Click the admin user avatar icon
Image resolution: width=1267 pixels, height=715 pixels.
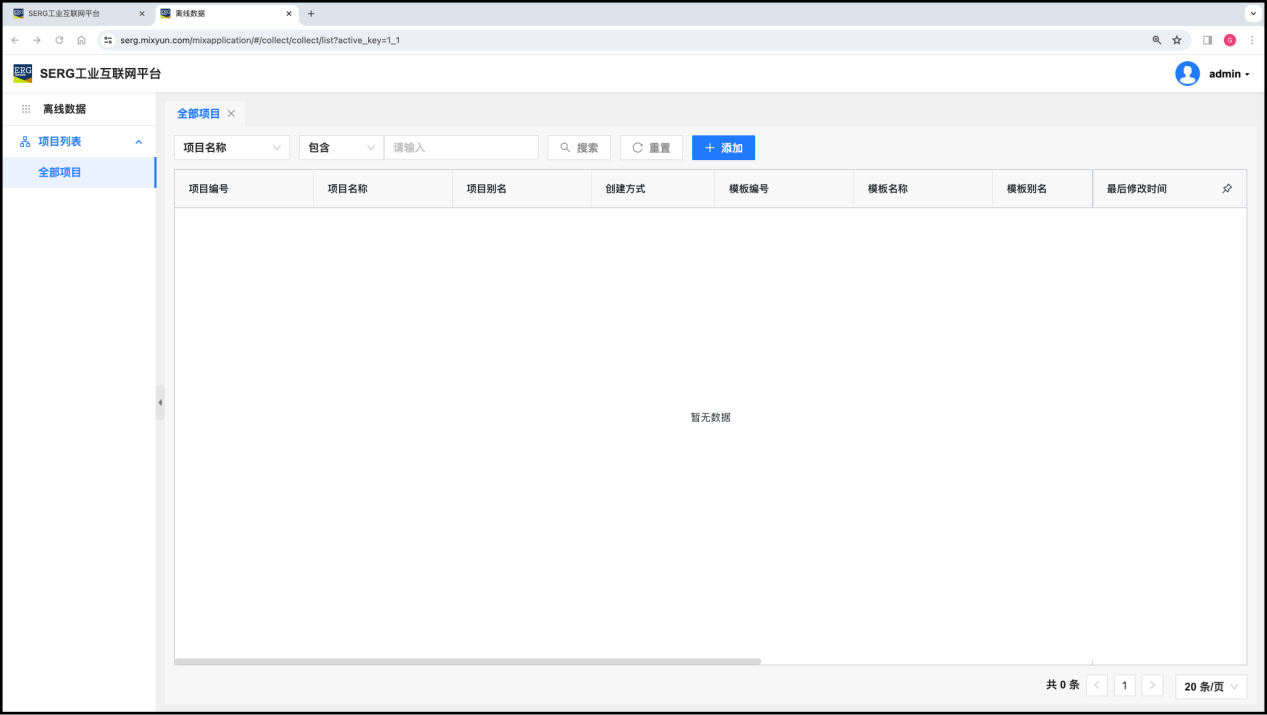[x=1187, y=74]
